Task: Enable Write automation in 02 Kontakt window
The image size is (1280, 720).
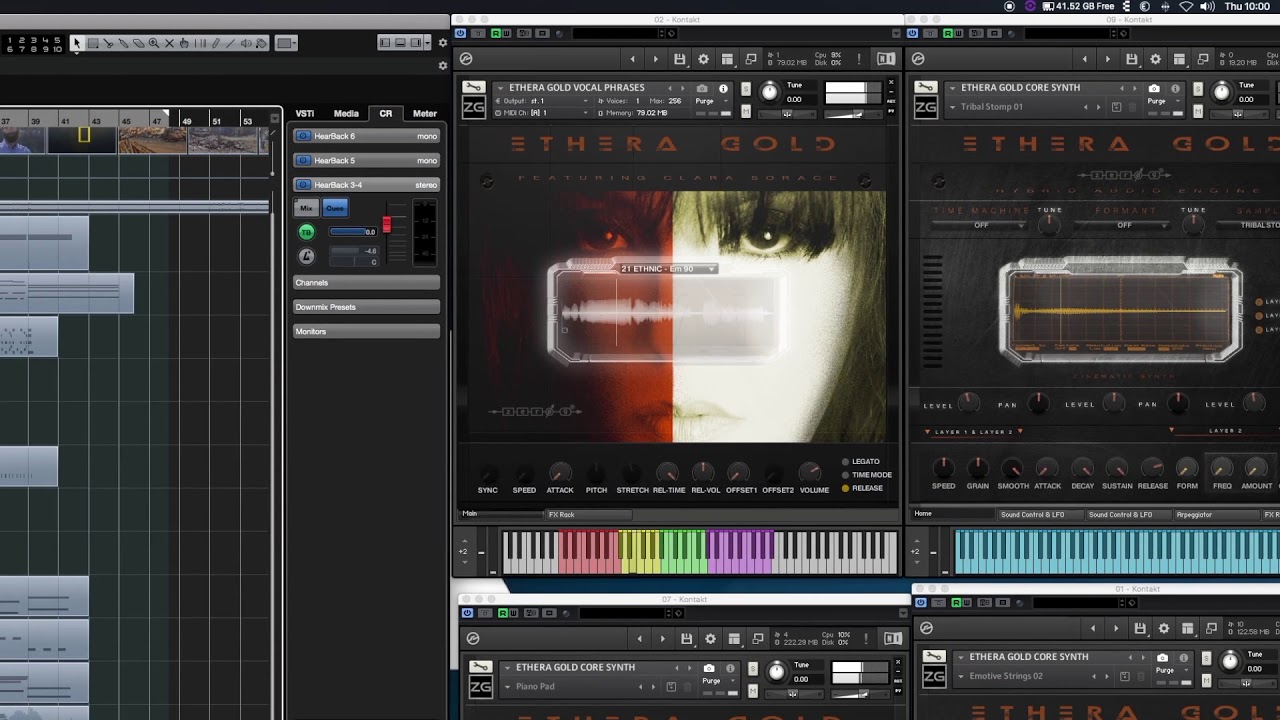Action: click(507, 33)
